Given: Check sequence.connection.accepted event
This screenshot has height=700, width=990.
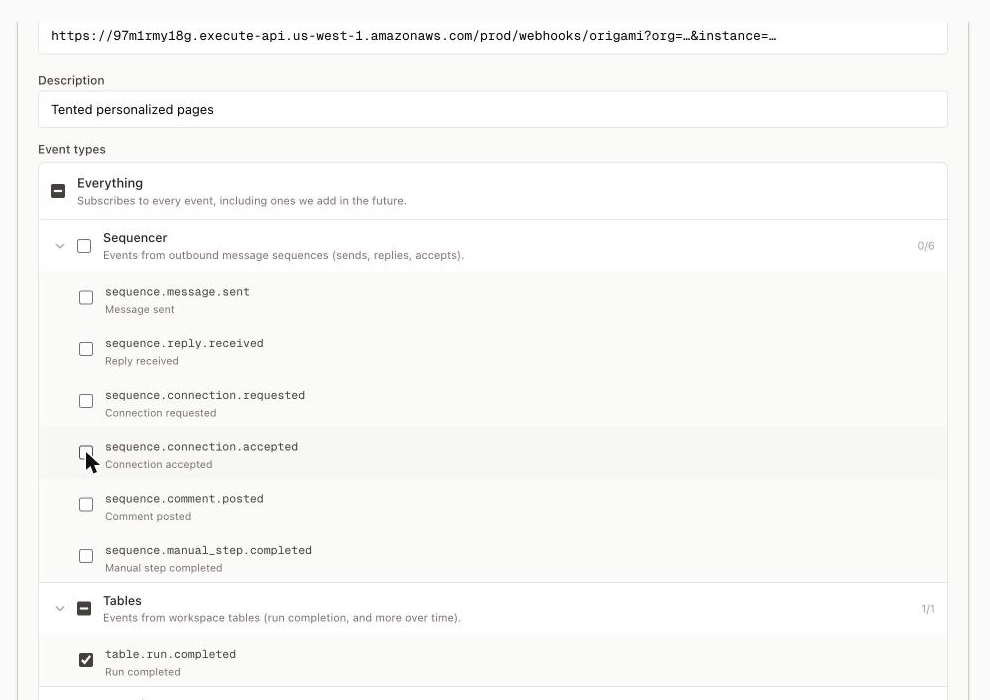Looking at the screenshot, I should pyautogui.click(x=86, y=453).
